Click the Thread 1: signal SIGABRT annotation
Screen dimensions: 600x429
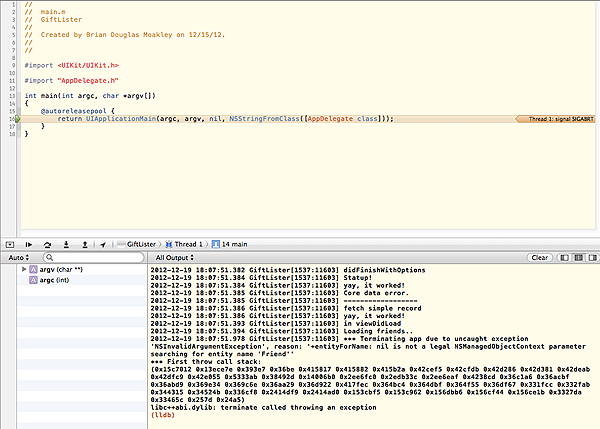coord(555,119)
